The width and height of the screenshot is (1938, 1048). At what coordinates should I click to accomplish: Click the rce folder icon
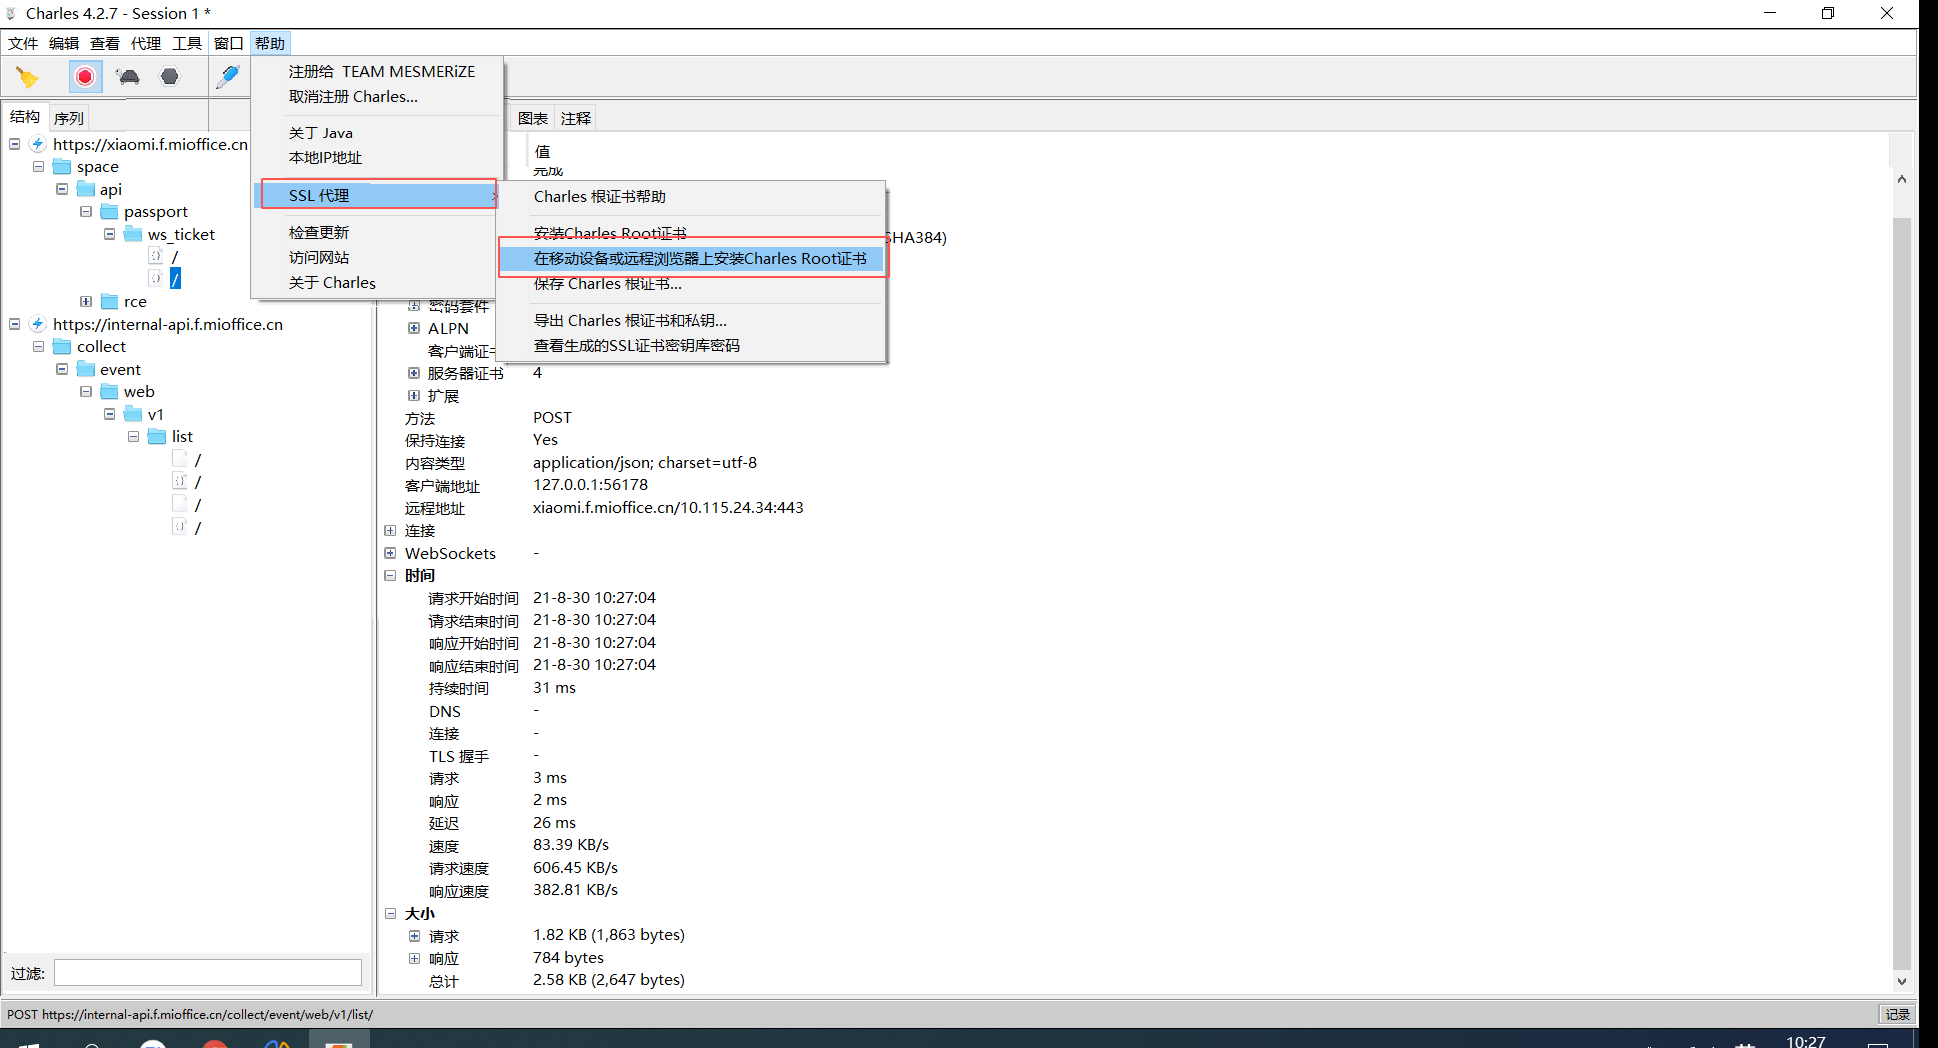(x=110, y=301)
